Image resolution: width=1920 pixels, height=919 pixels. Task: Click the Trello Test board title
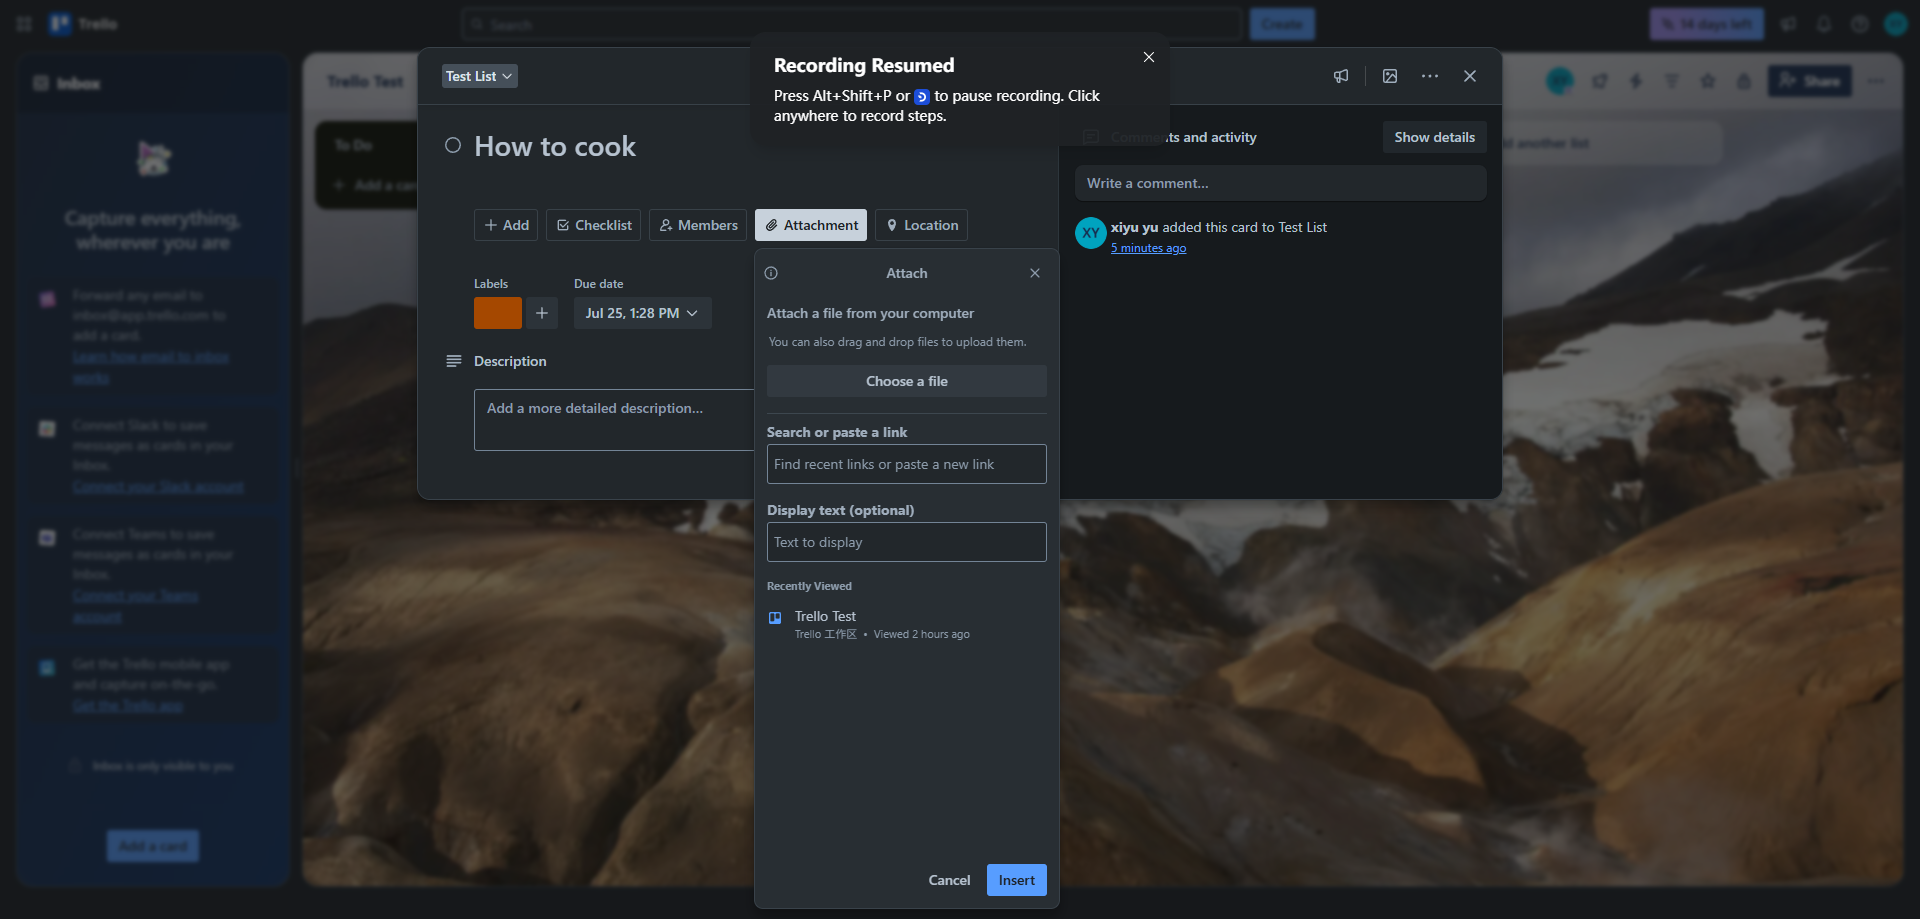pos(365,81)
